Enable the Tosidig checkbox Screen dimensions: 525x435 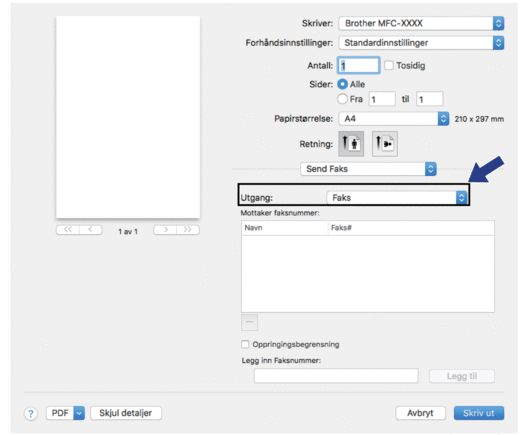[x=389, y=65]
